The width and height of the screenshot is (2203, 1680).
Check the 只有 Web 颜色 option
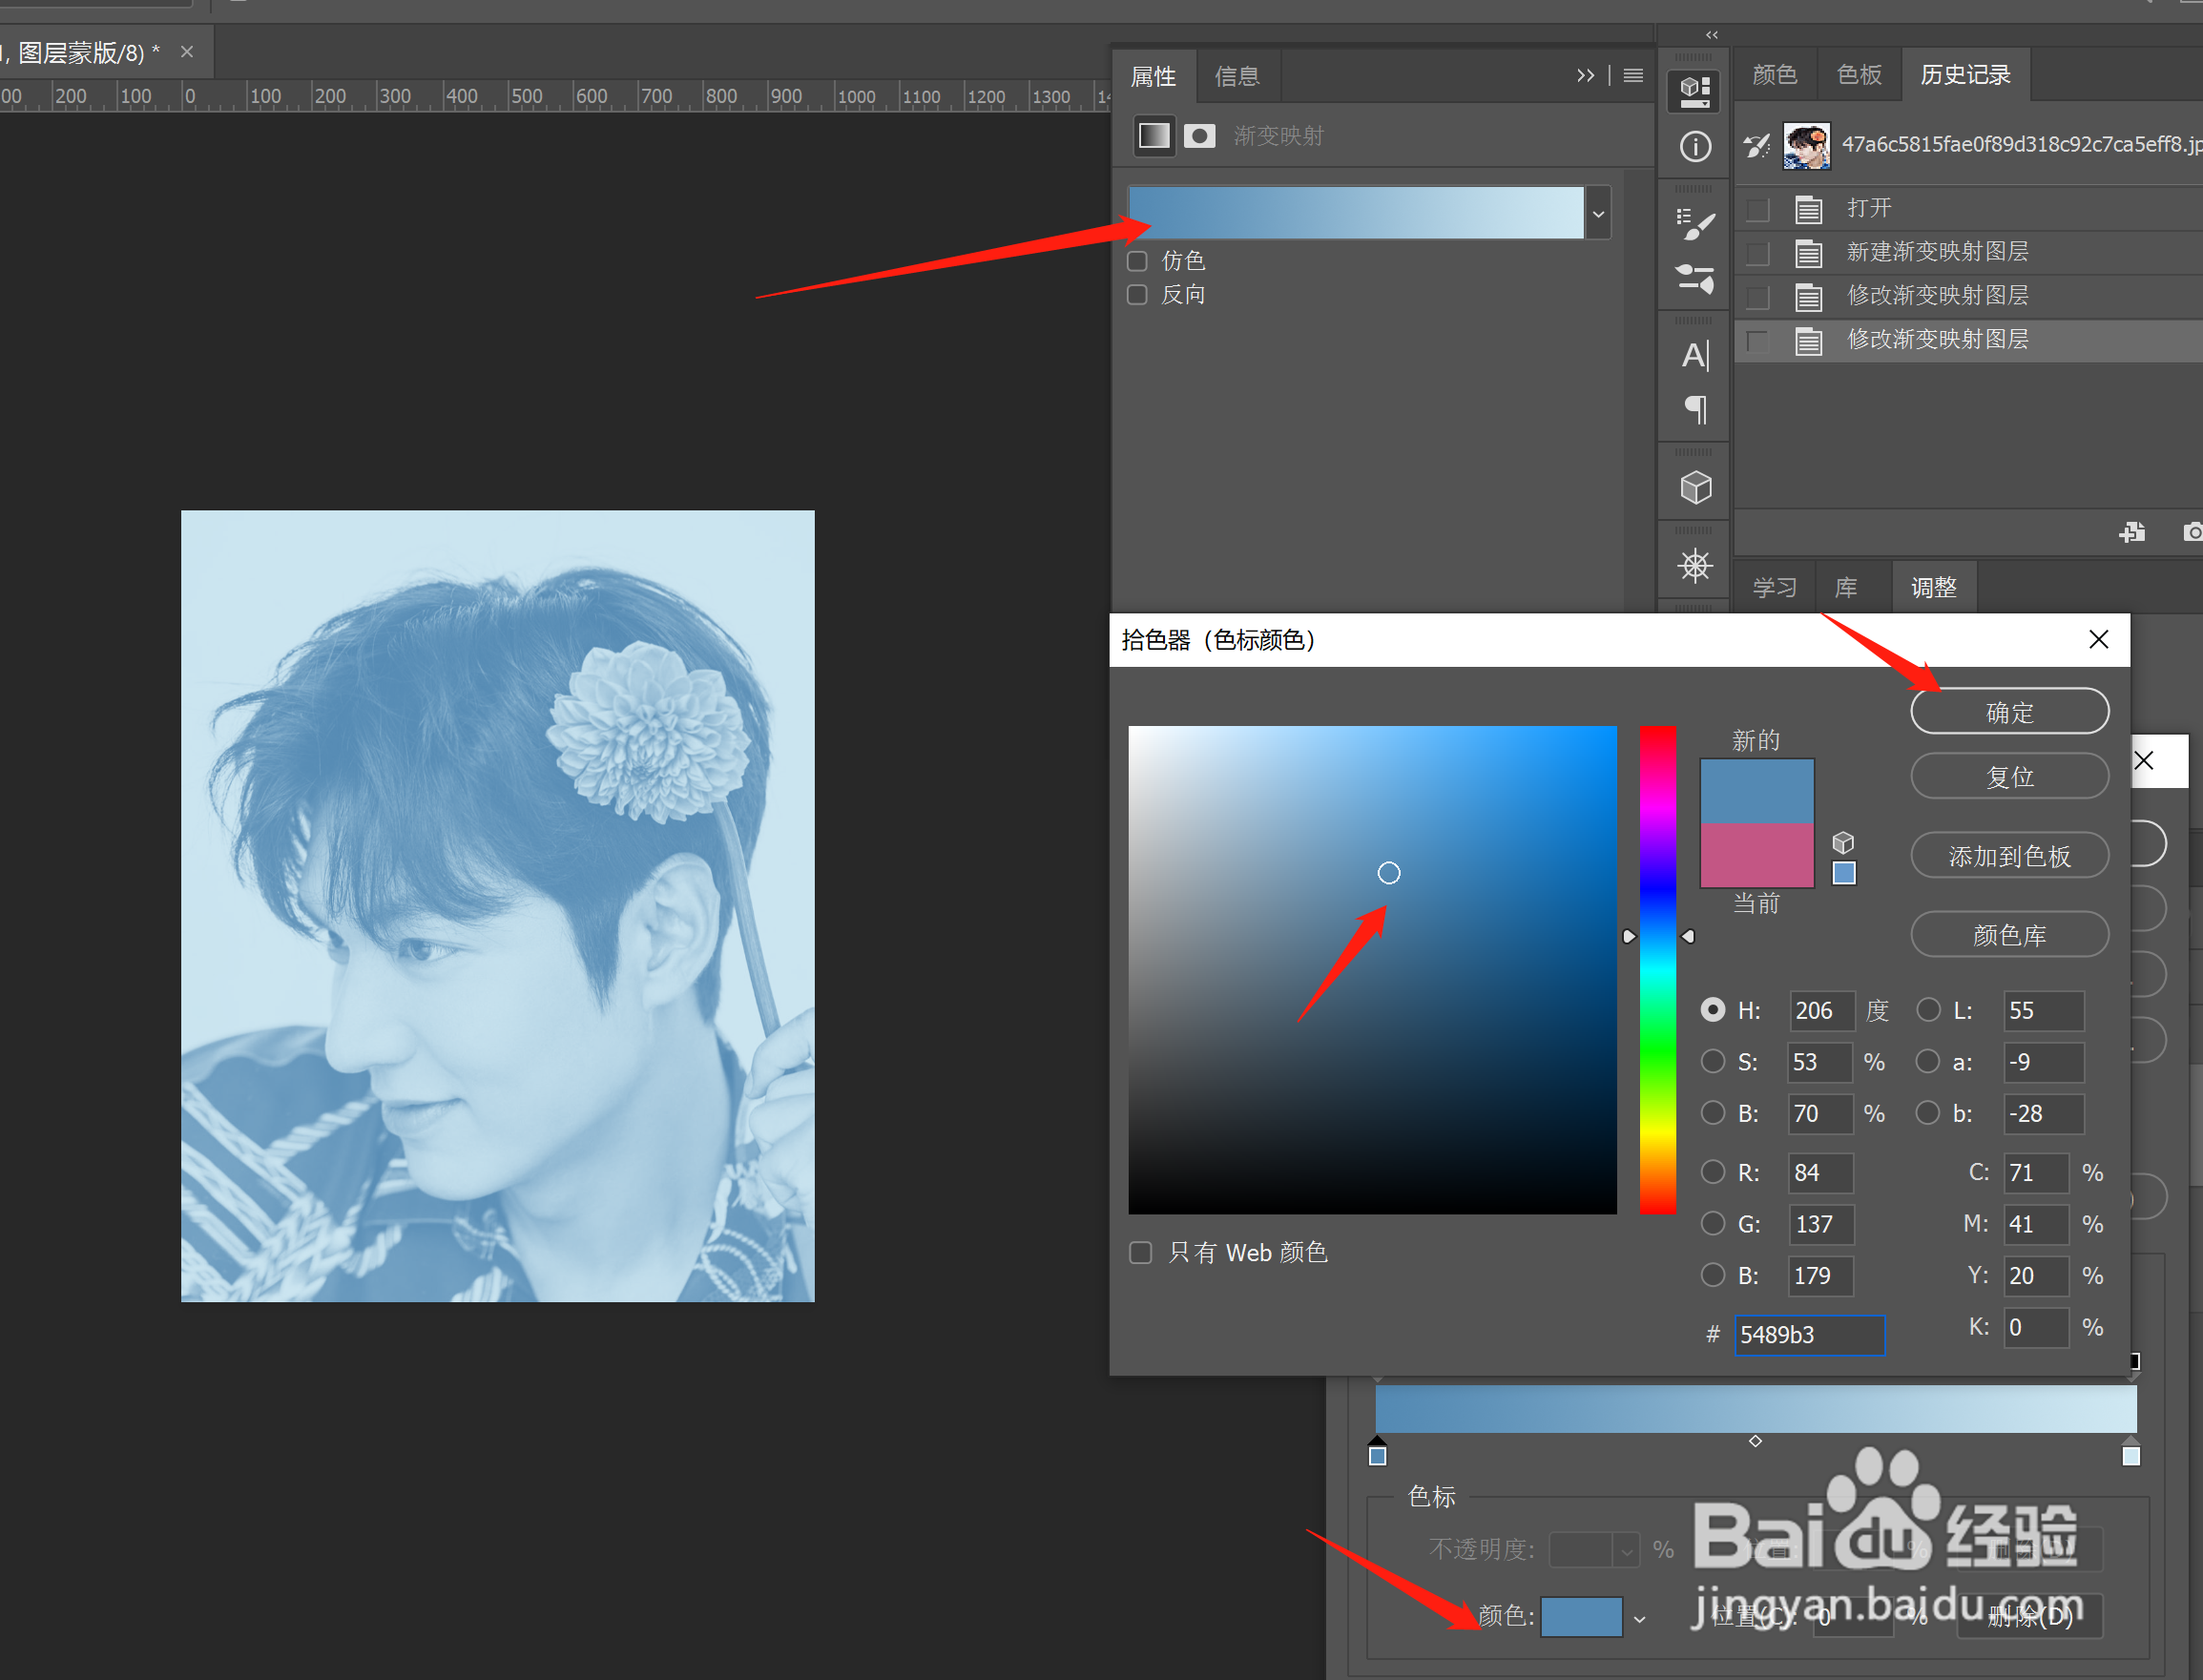(x=1140, y=1252)
